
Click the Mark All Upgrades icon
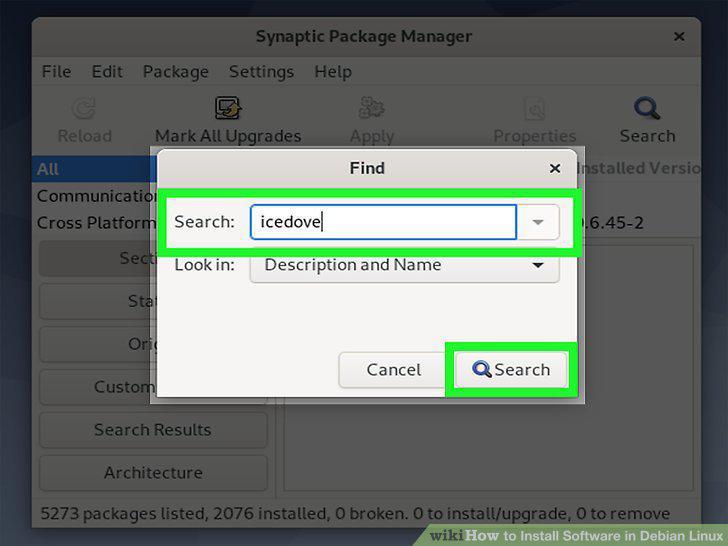click(228, 108)
